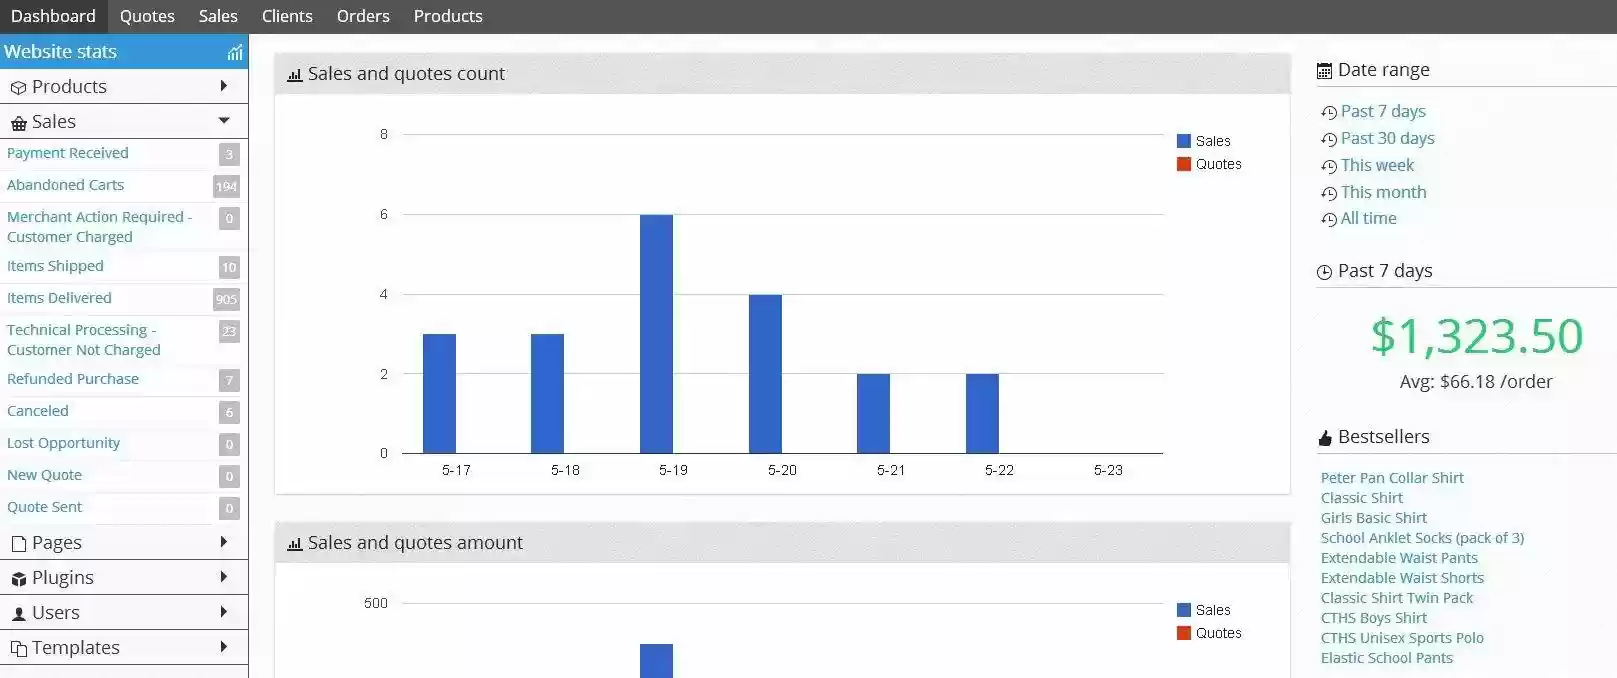The image size is (1617, 678).
Task: Expand the Templates sidebar section arrow
Action: [x=224, y=647]
